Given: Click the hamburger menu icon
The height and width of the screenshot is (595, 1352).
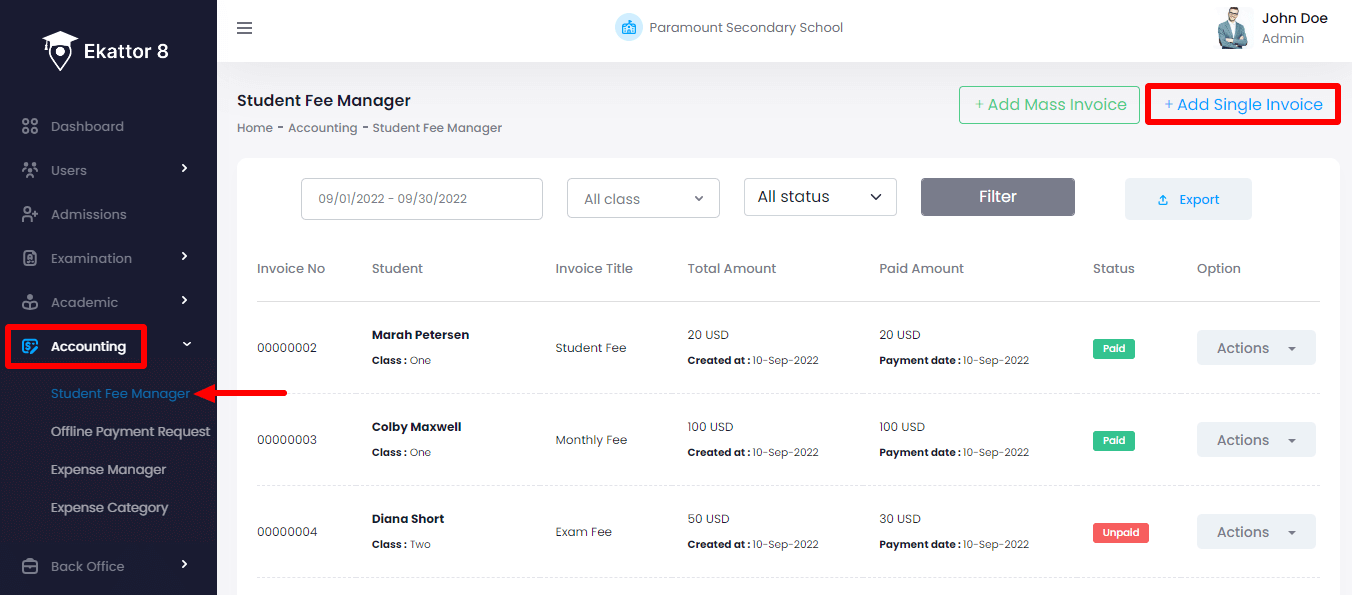Looking at the screenshot, I should click(x=244, y=28).
